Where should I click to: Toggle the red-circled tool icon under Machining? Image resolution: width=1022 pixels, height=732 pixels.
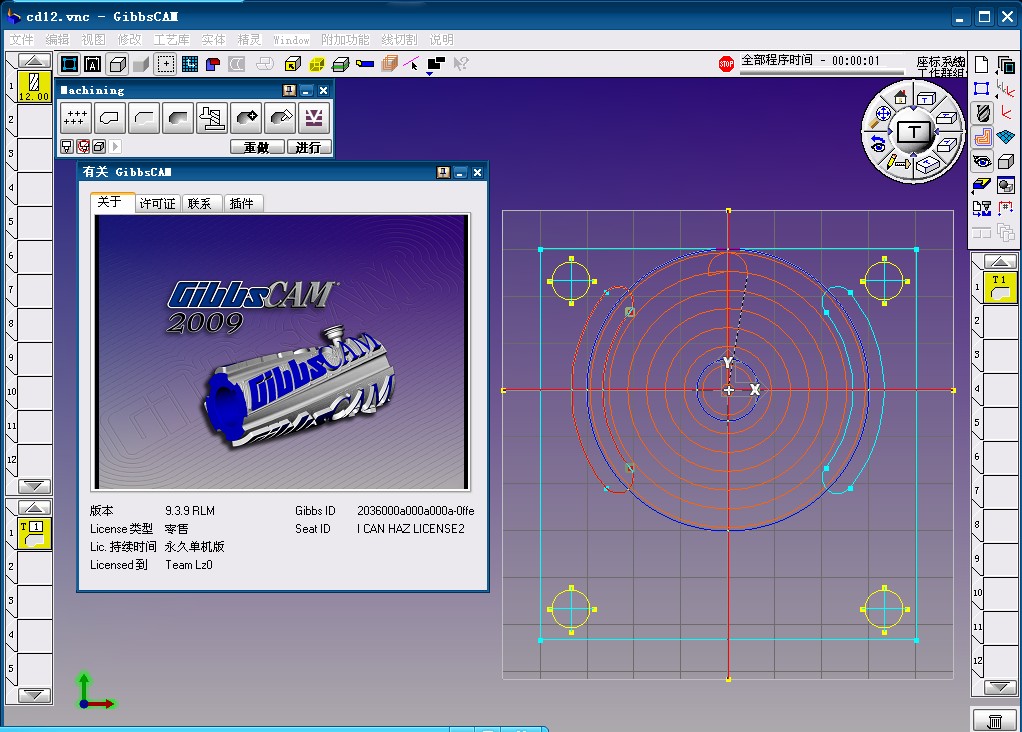click(83, 147)
